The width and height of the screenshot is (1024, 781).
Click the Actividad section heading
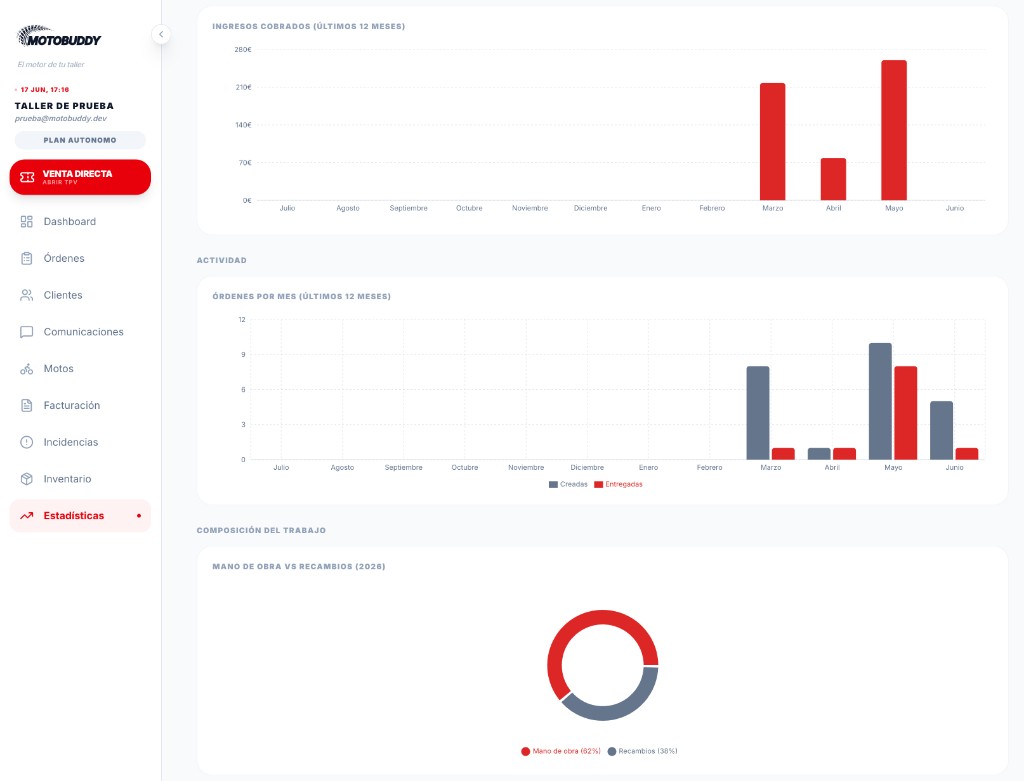[221, 261]
